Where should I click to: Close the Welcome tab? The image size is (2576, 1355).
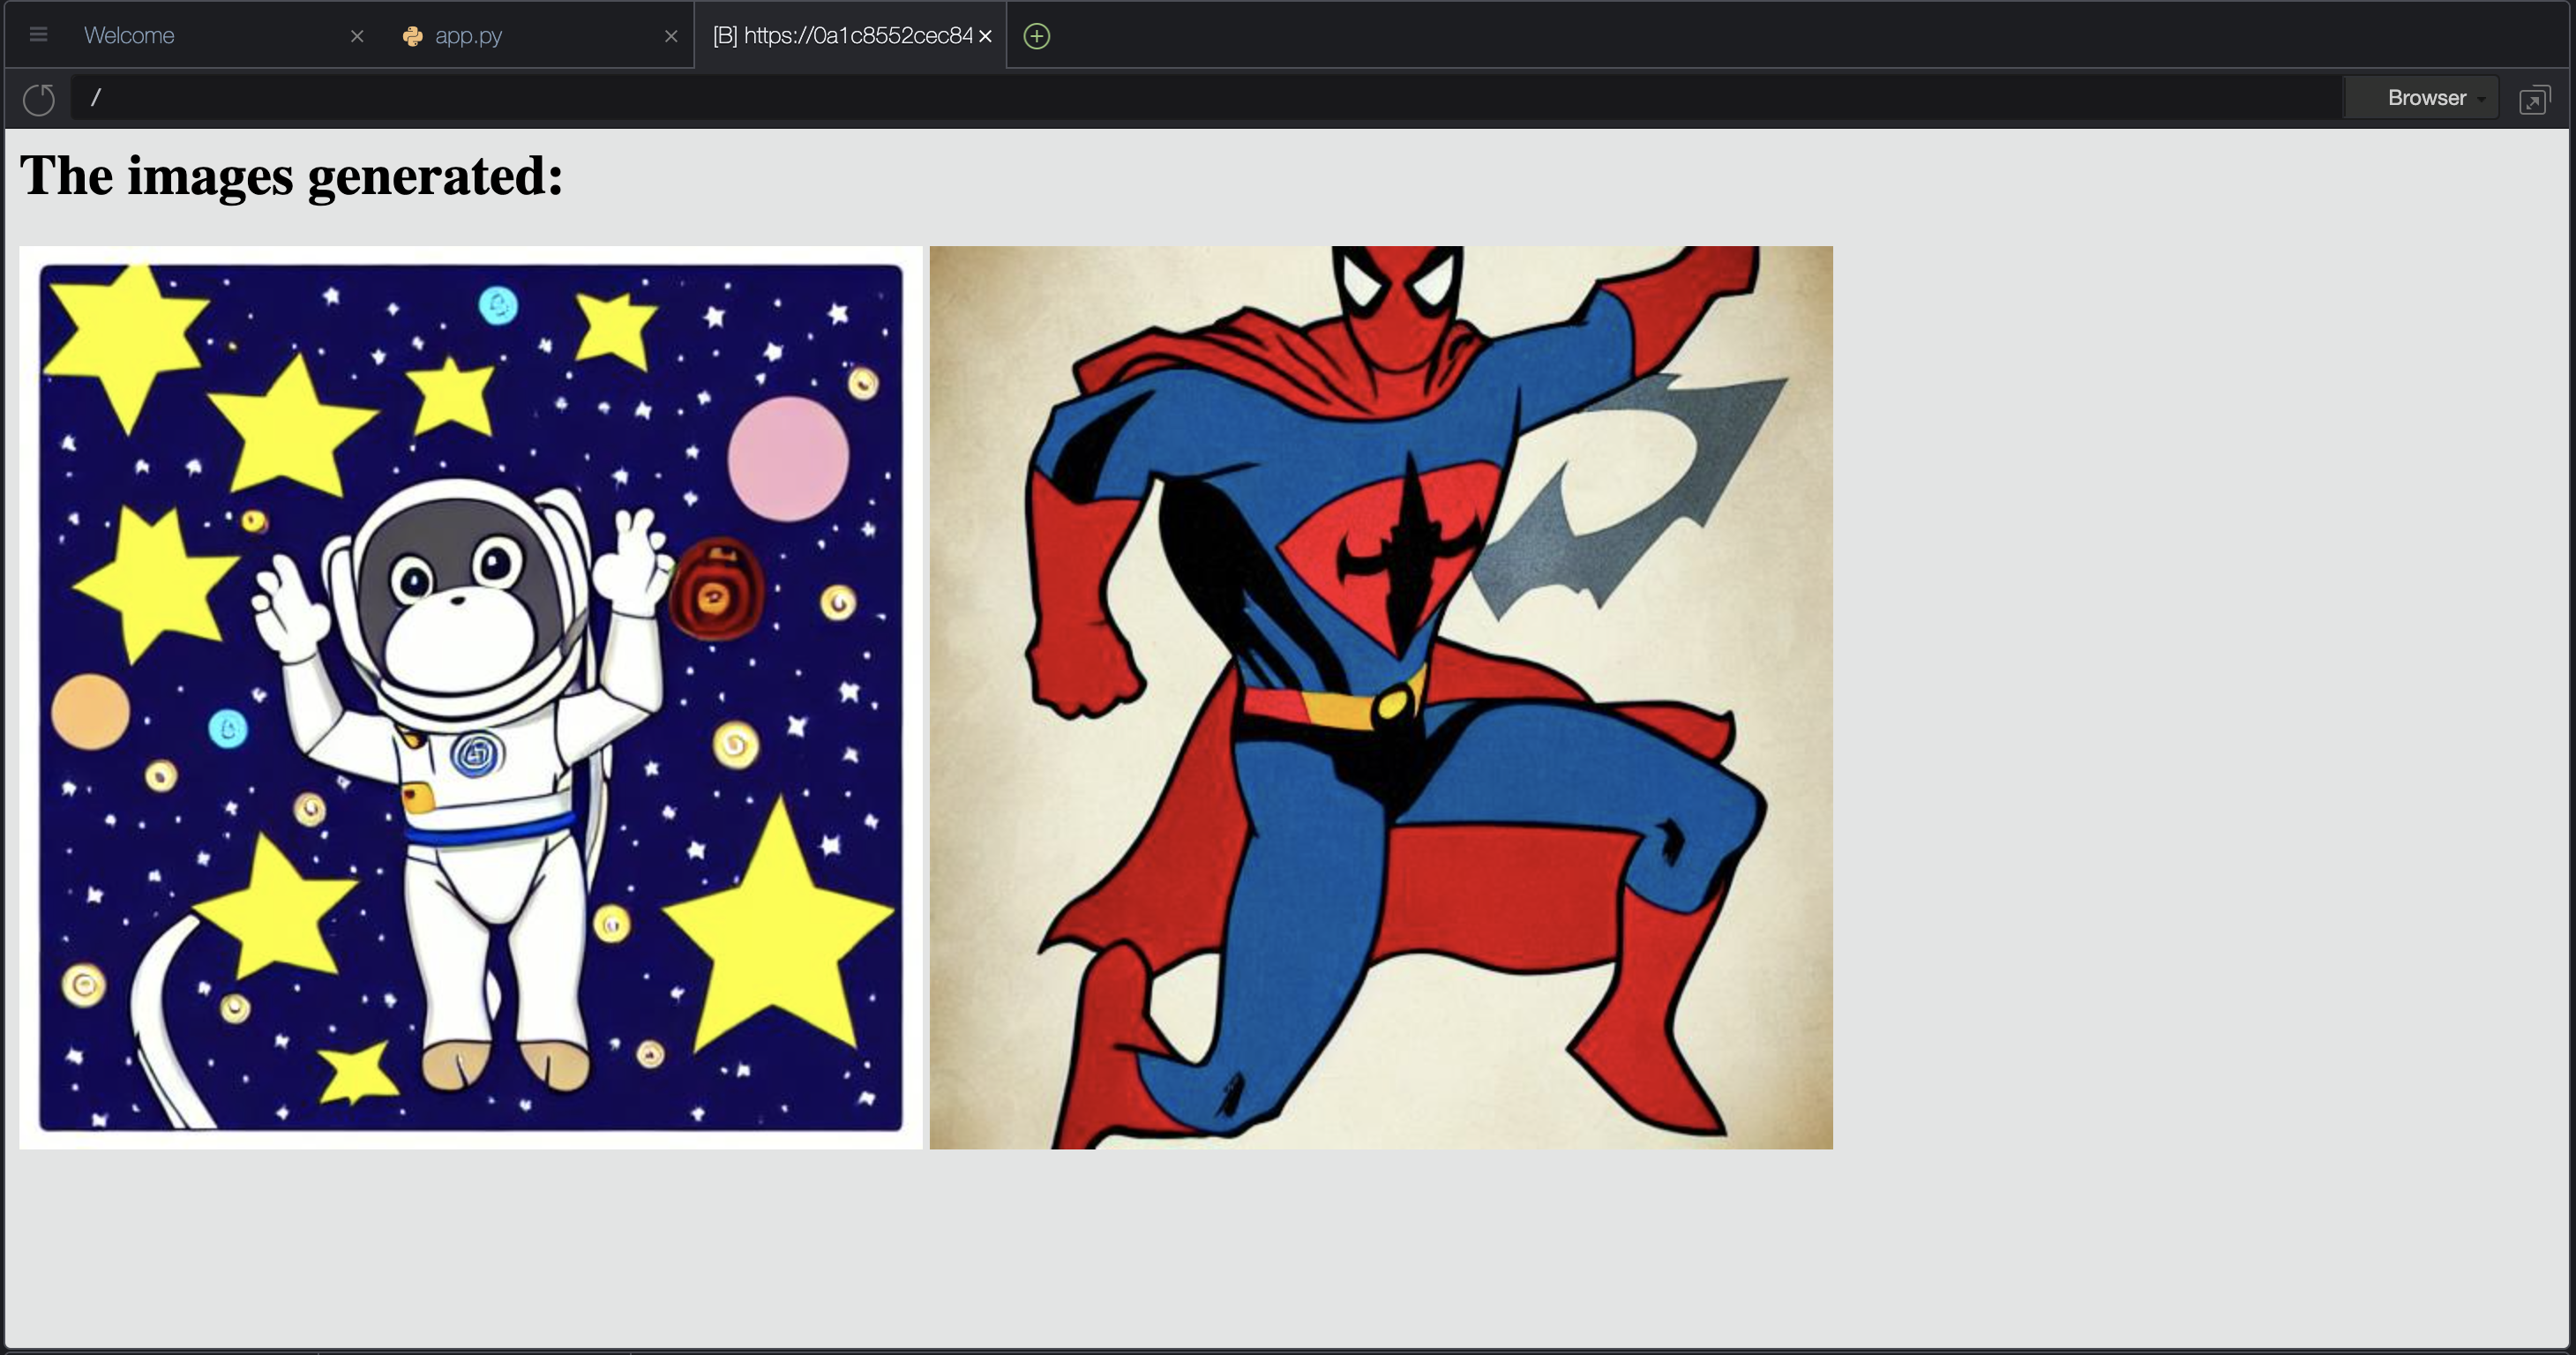(x=357, y=36)
